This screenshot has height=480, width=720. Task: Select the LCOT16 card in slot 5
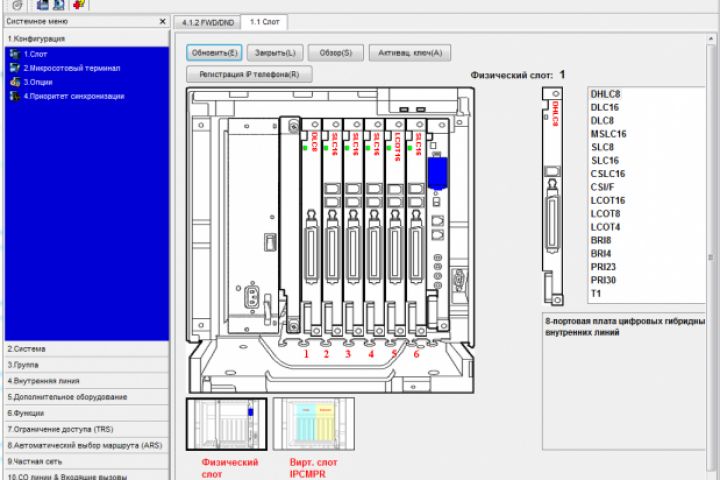(396, 227)
